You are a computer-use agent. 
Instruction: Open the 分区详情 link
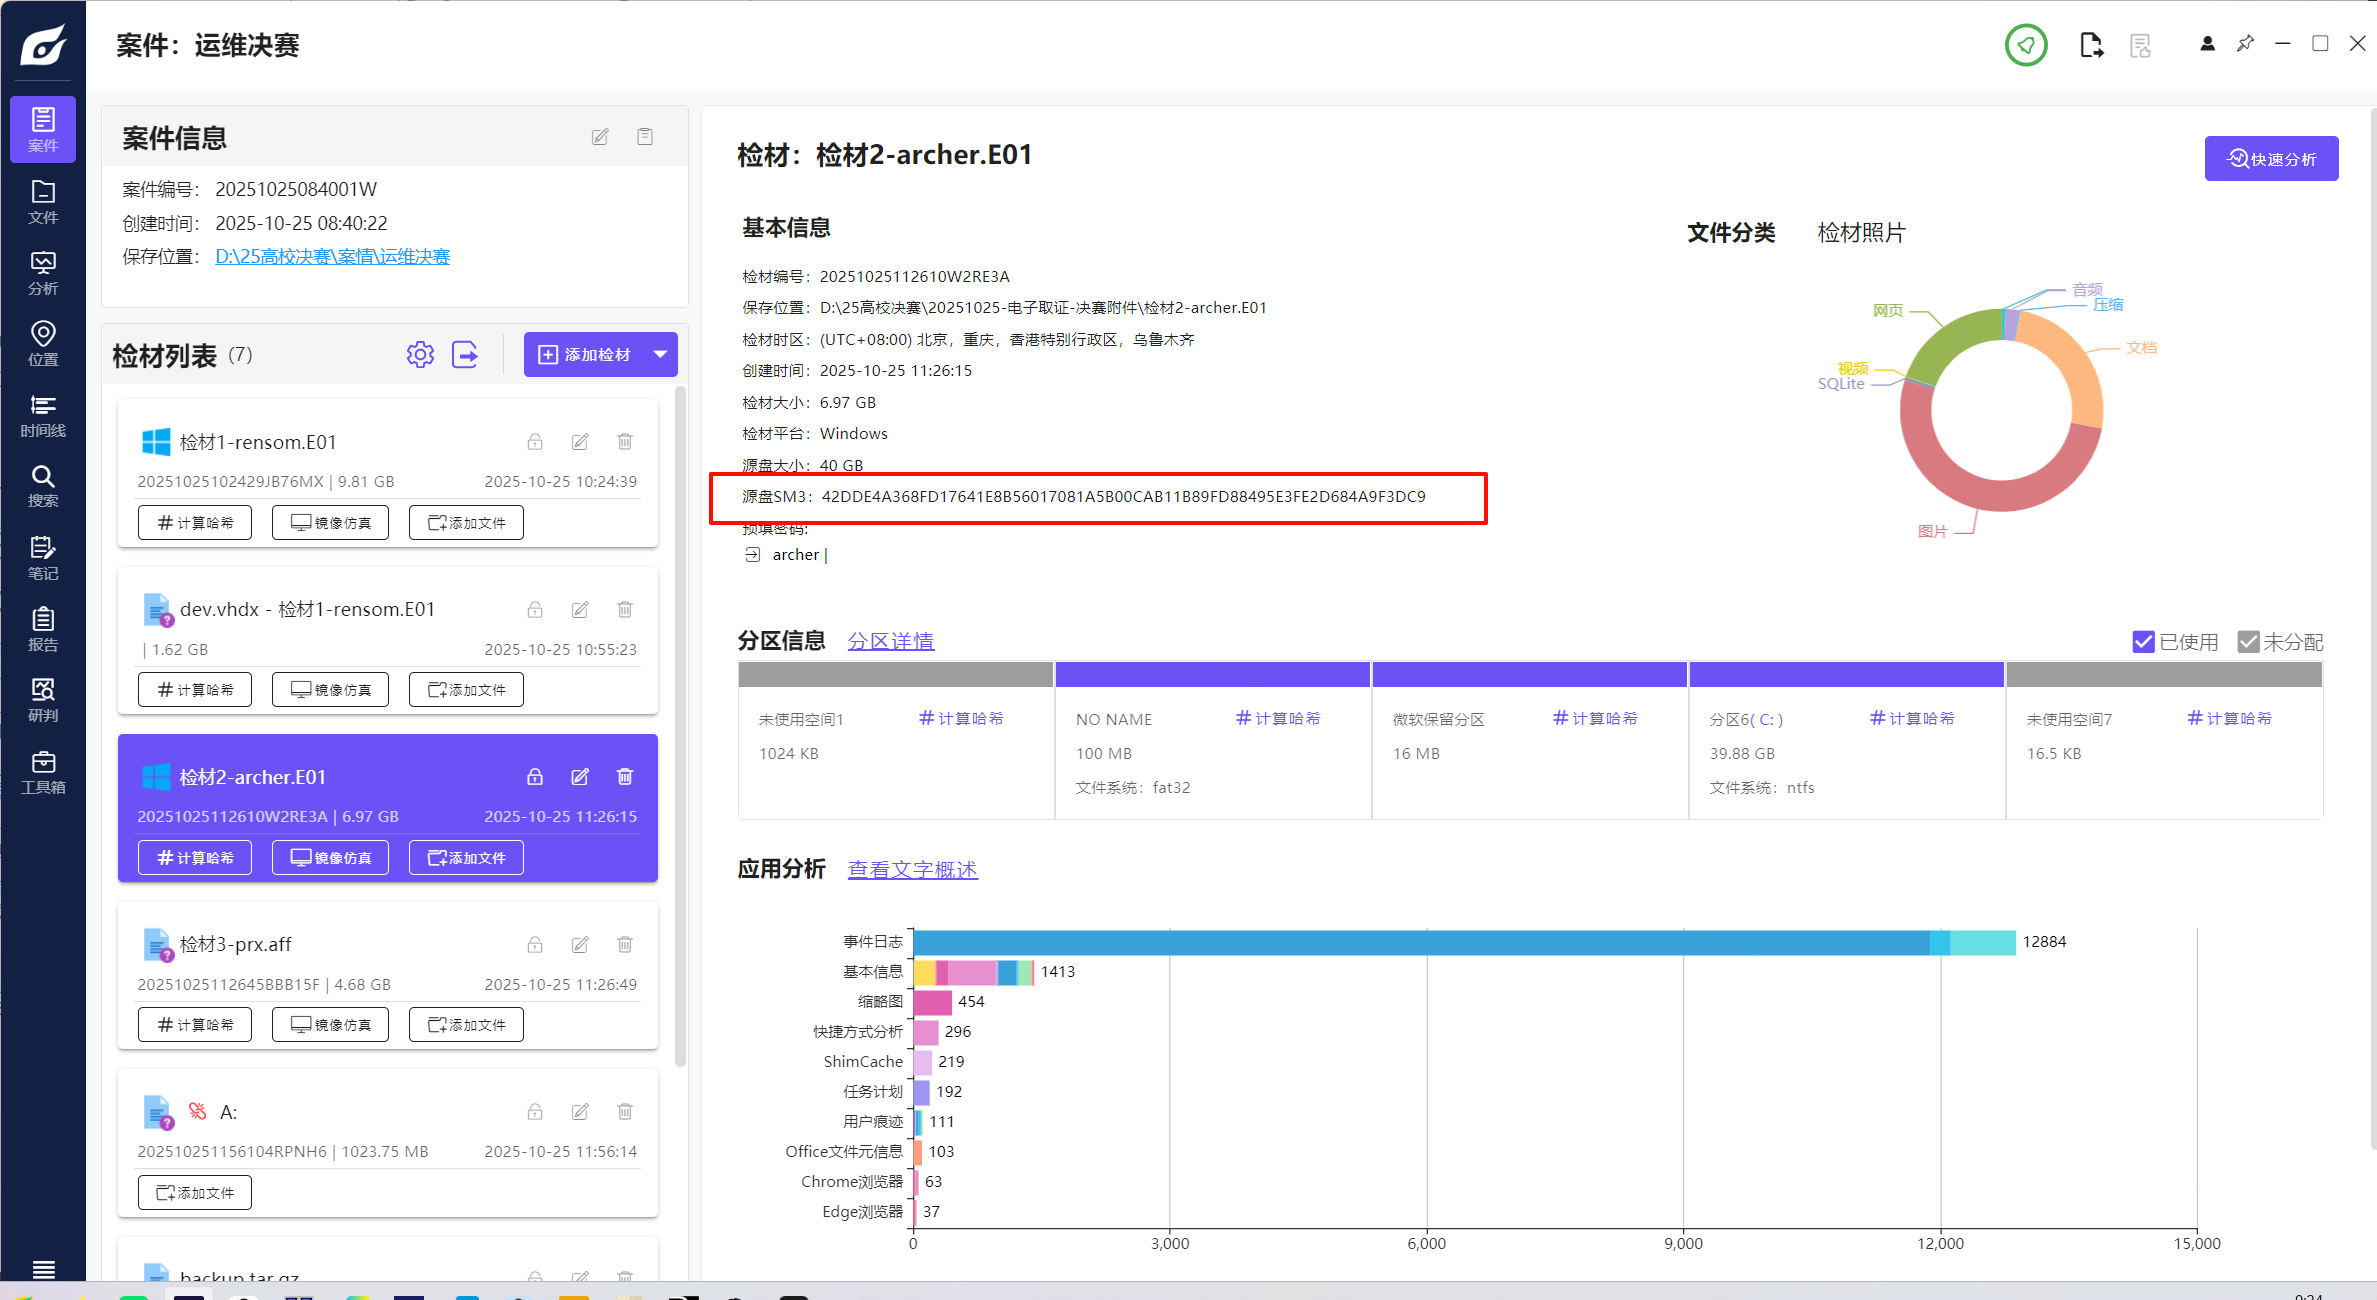point(890,641)
